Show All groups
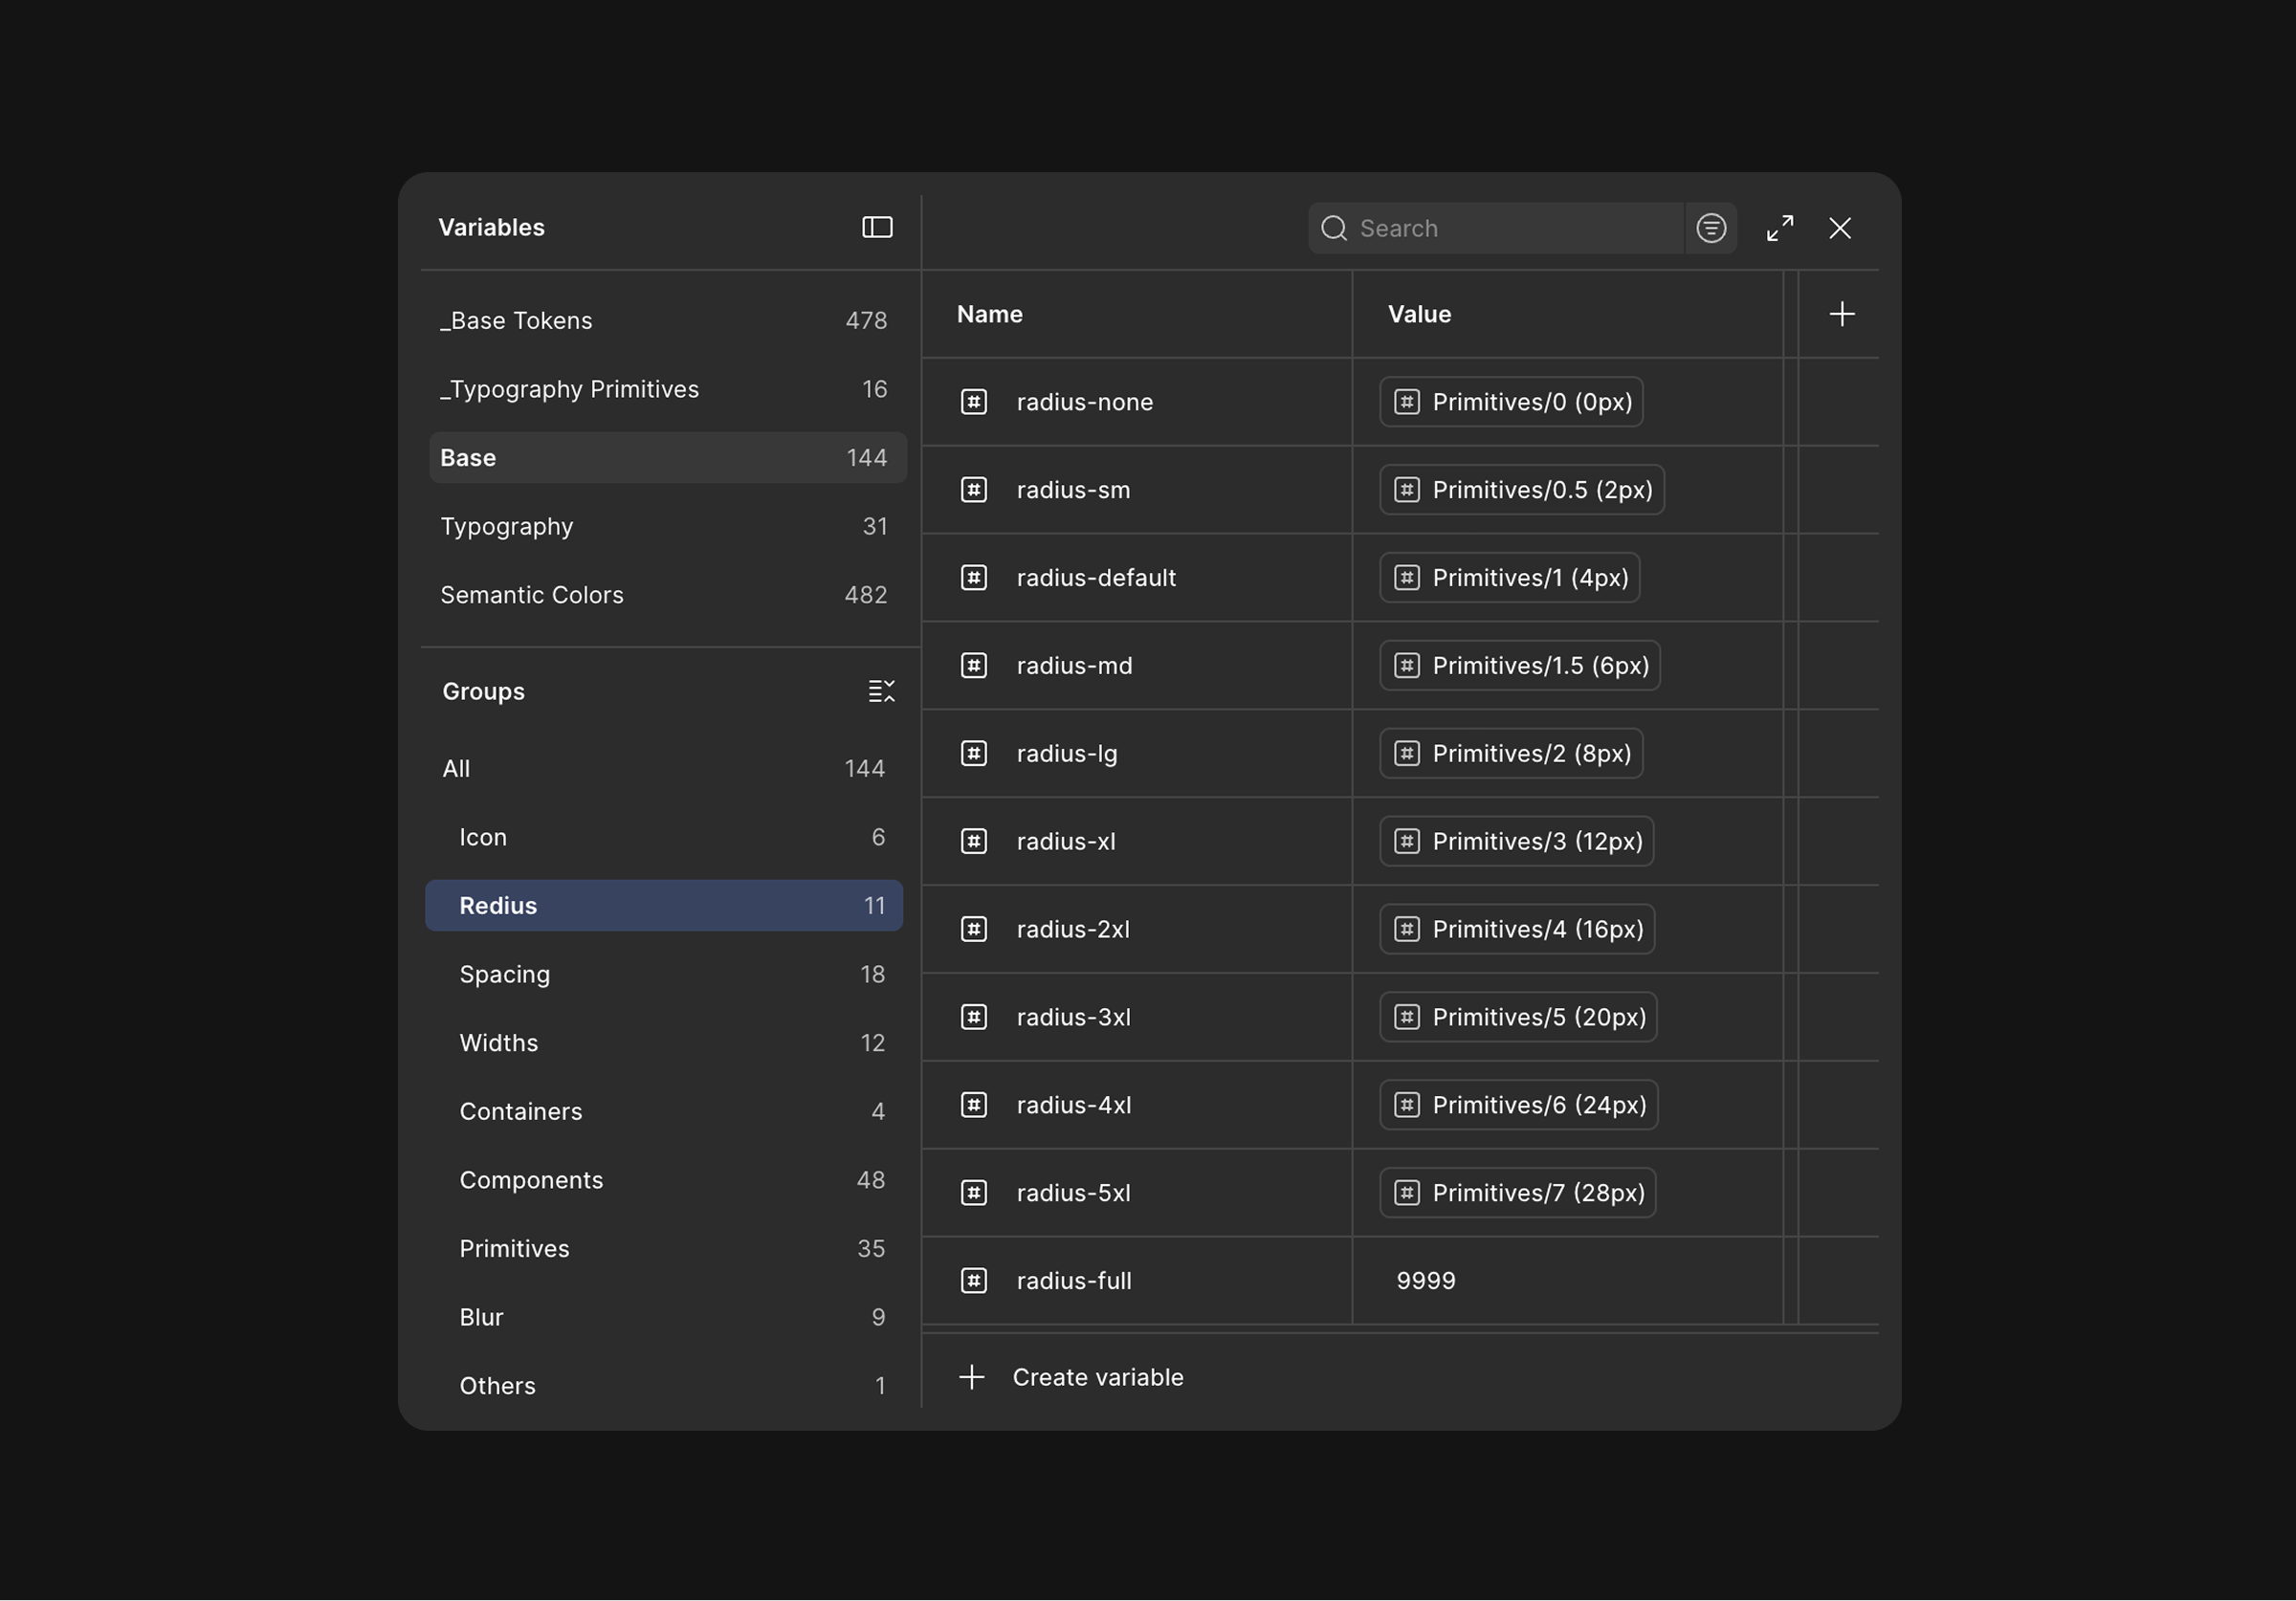Screen dimensions: 2296x1601 coord(664,769)
